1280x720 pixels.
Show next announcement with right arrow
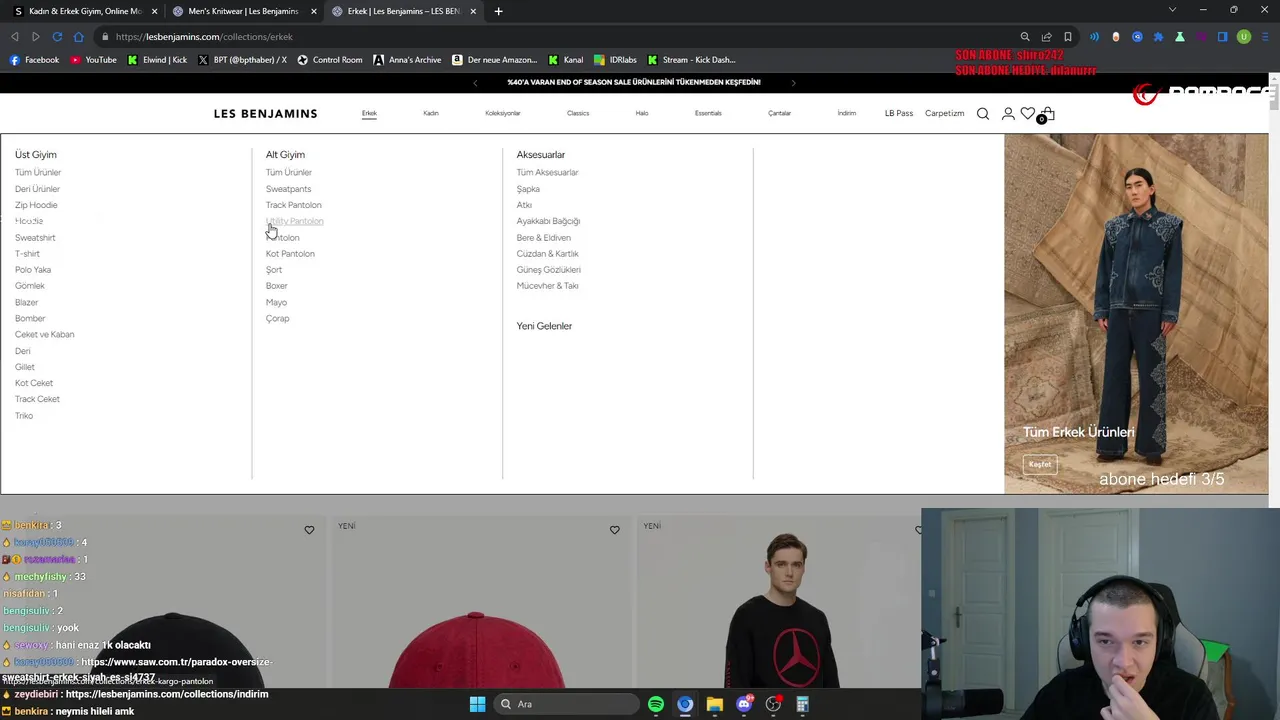click(793, 83)
